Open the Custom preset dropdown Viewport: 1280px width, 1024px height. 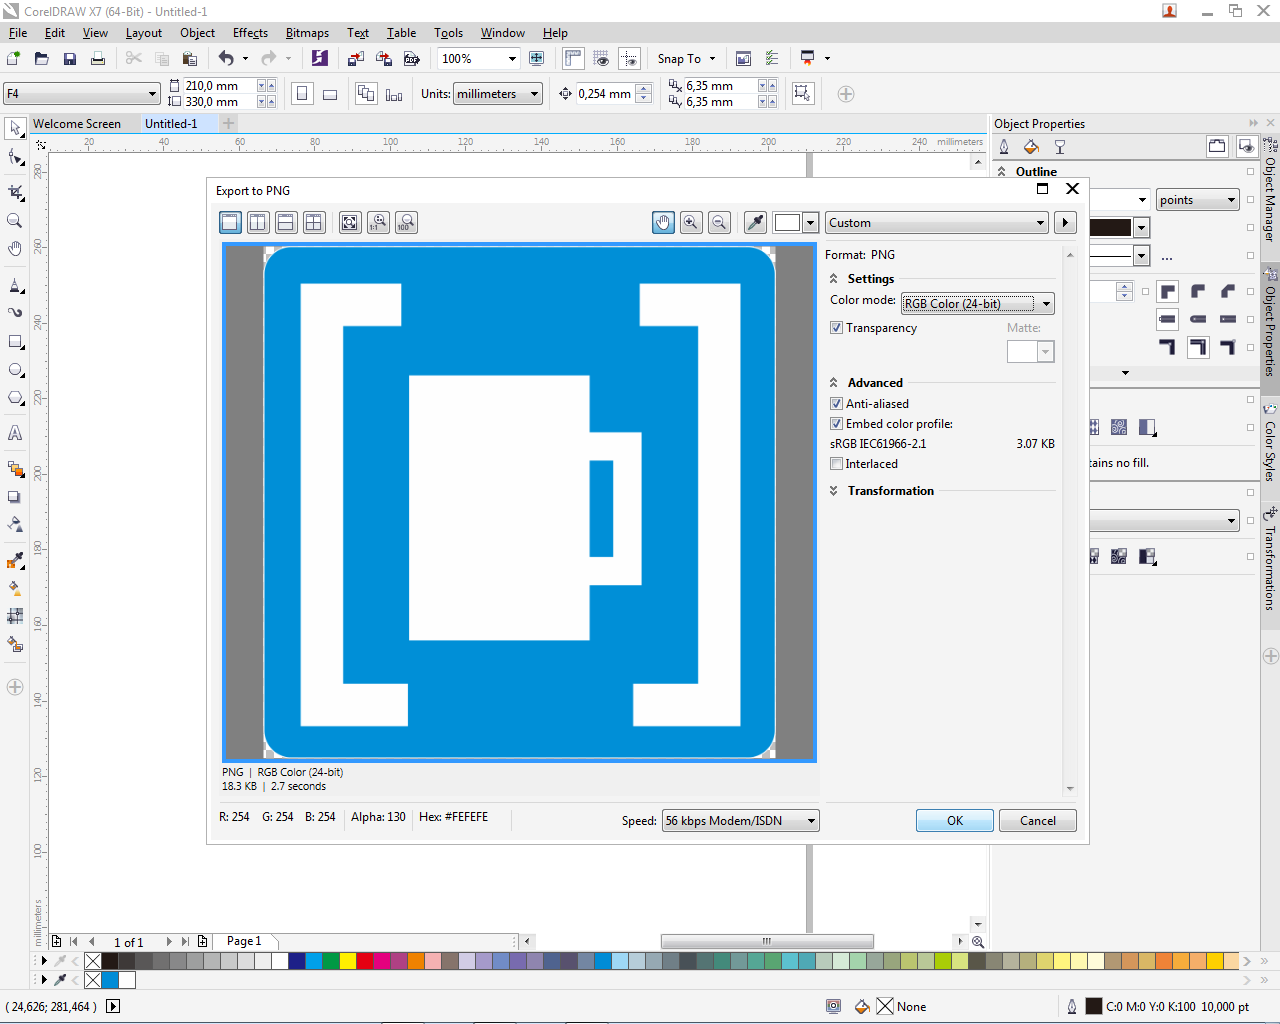click(x=936, y=223)
